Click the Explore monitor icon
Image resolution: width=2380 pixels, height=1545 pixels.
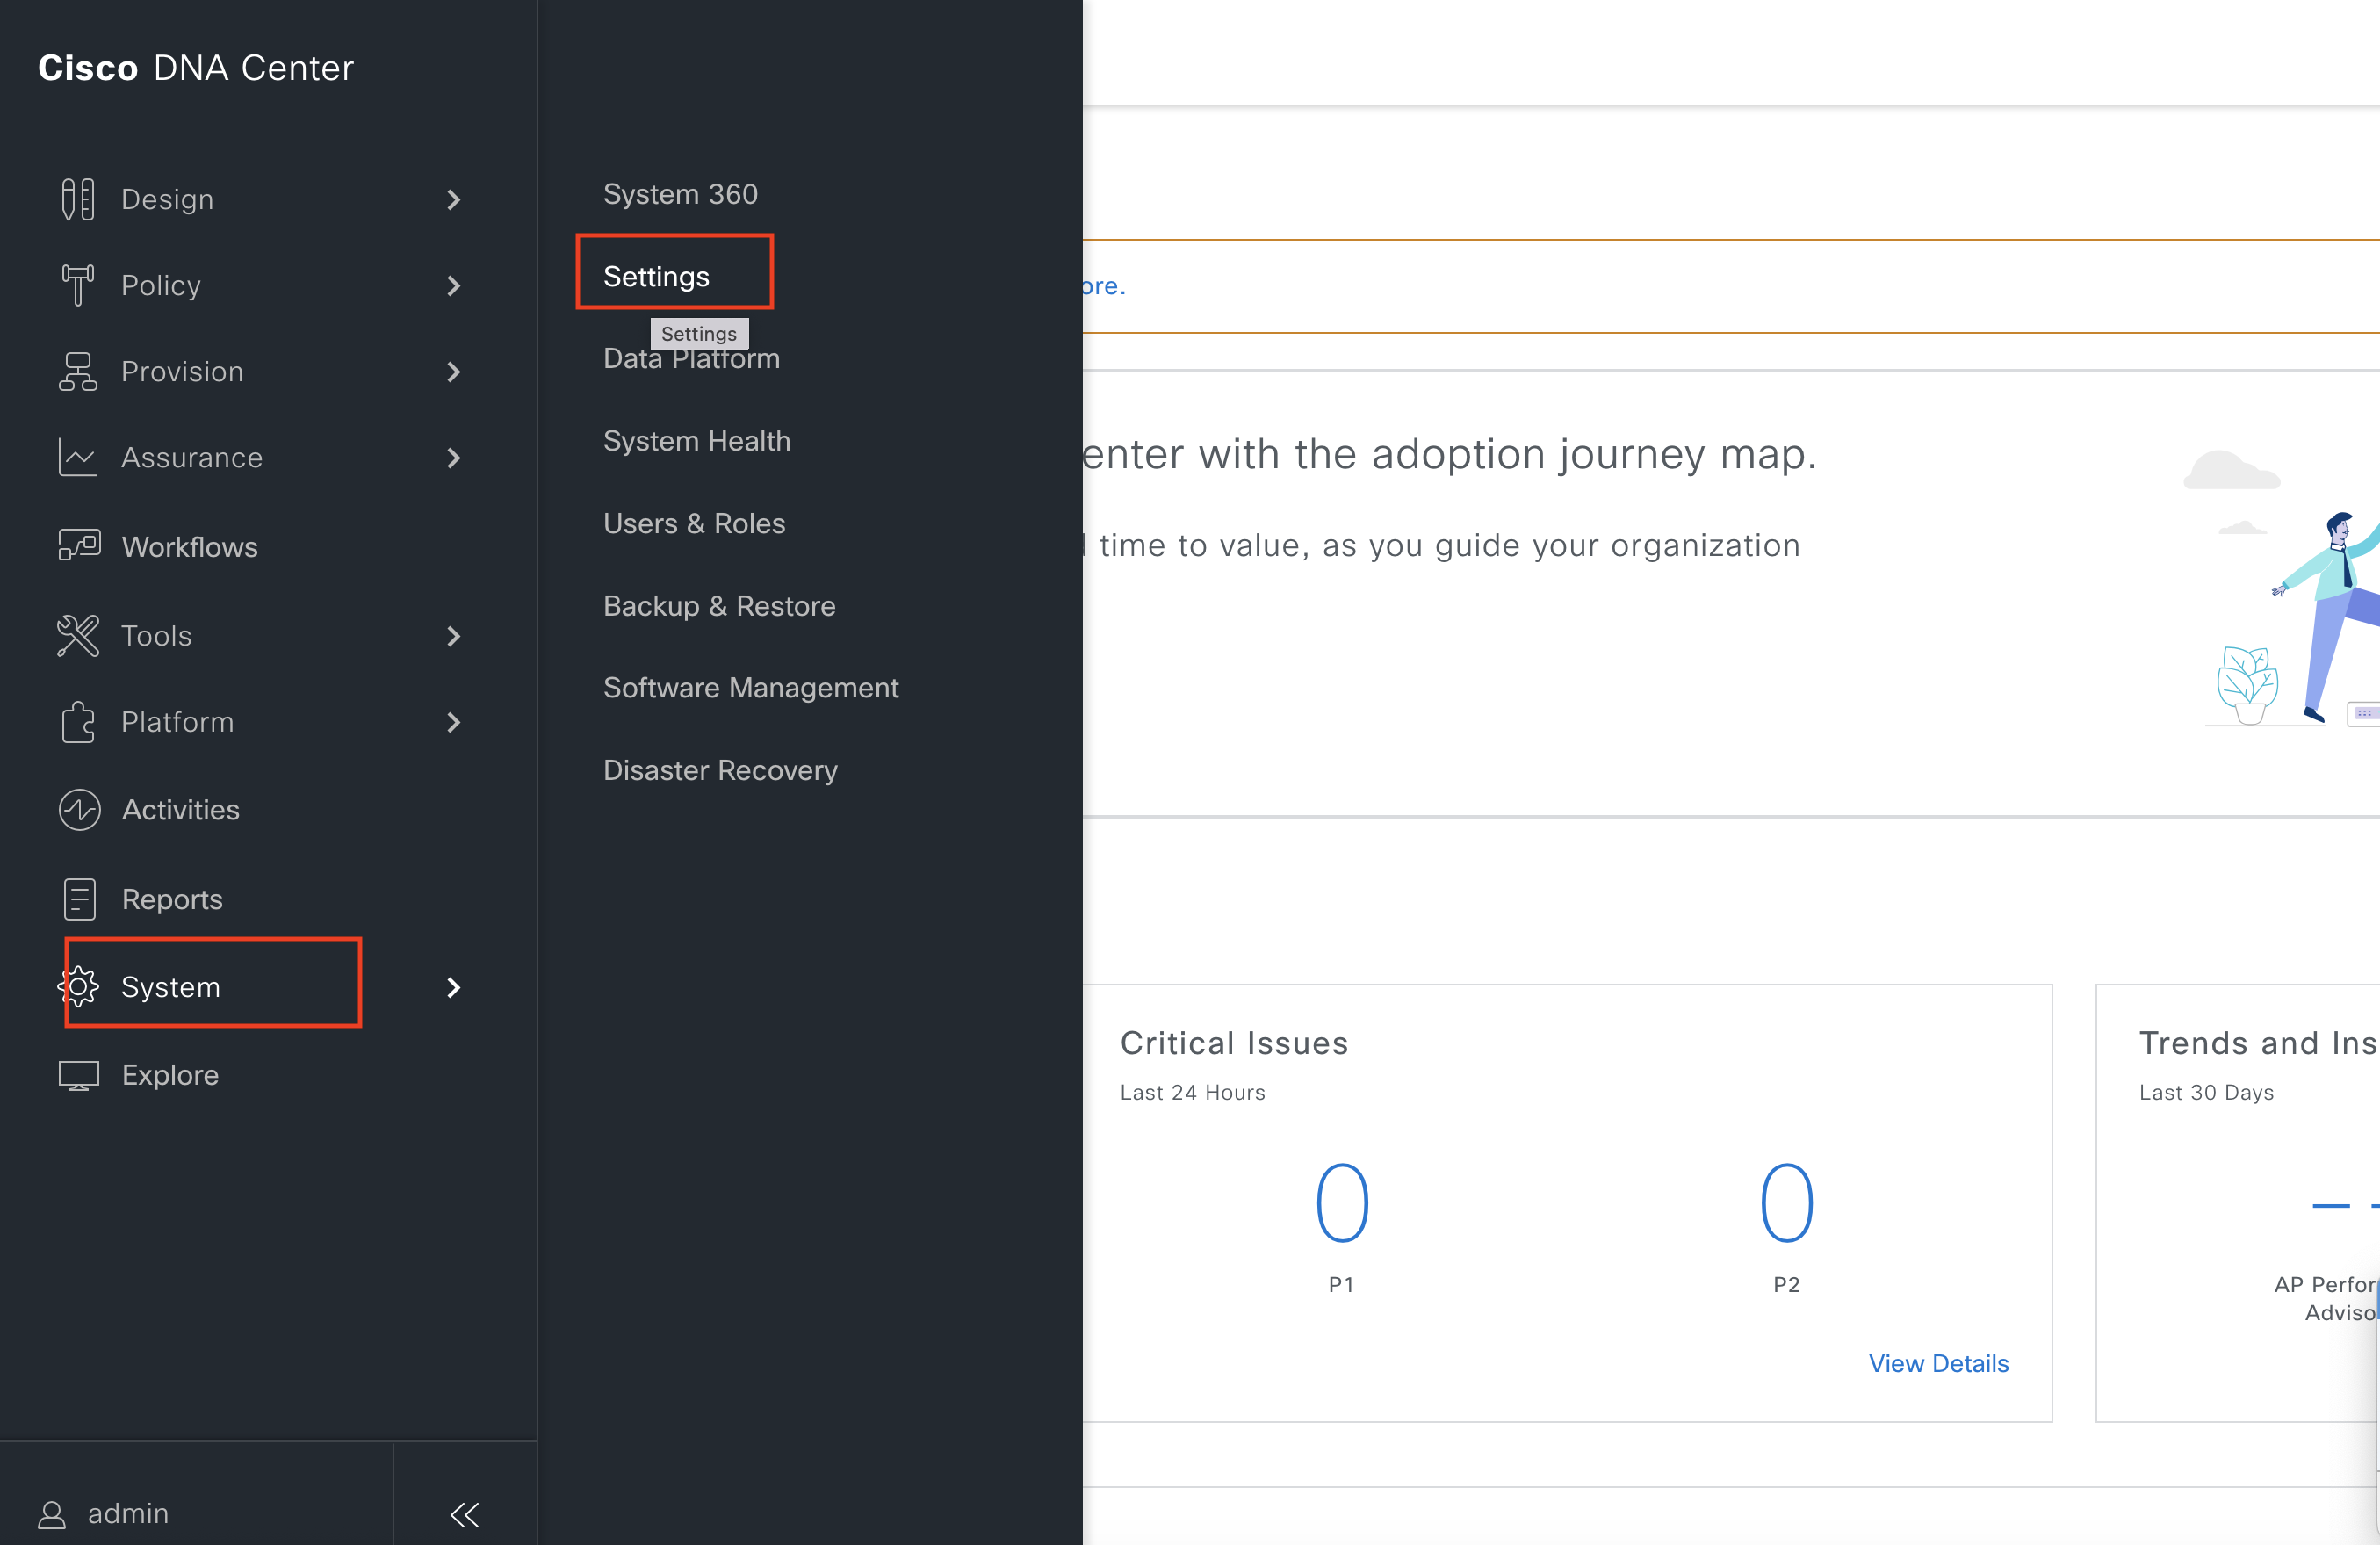pos(78,1075)
